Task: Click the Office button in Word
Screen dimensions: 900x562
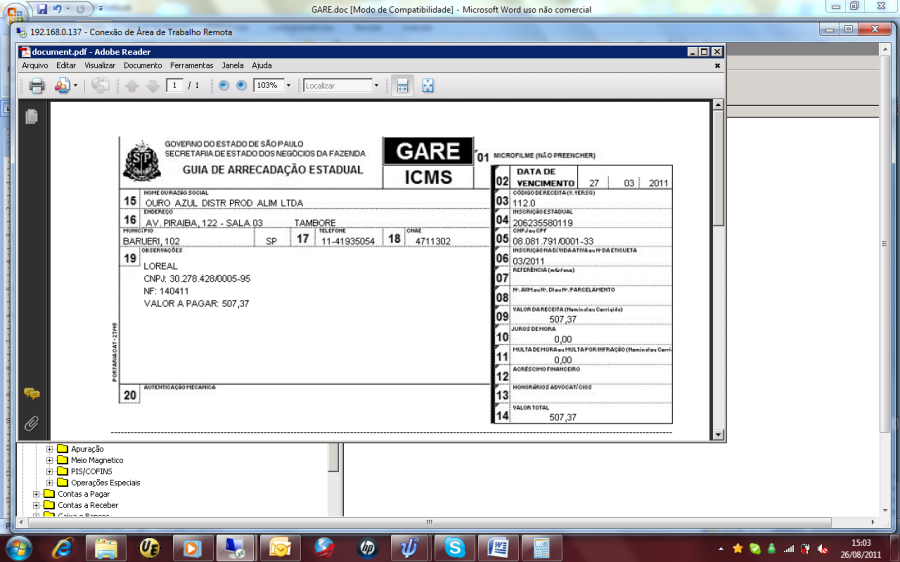Action: 15,13
